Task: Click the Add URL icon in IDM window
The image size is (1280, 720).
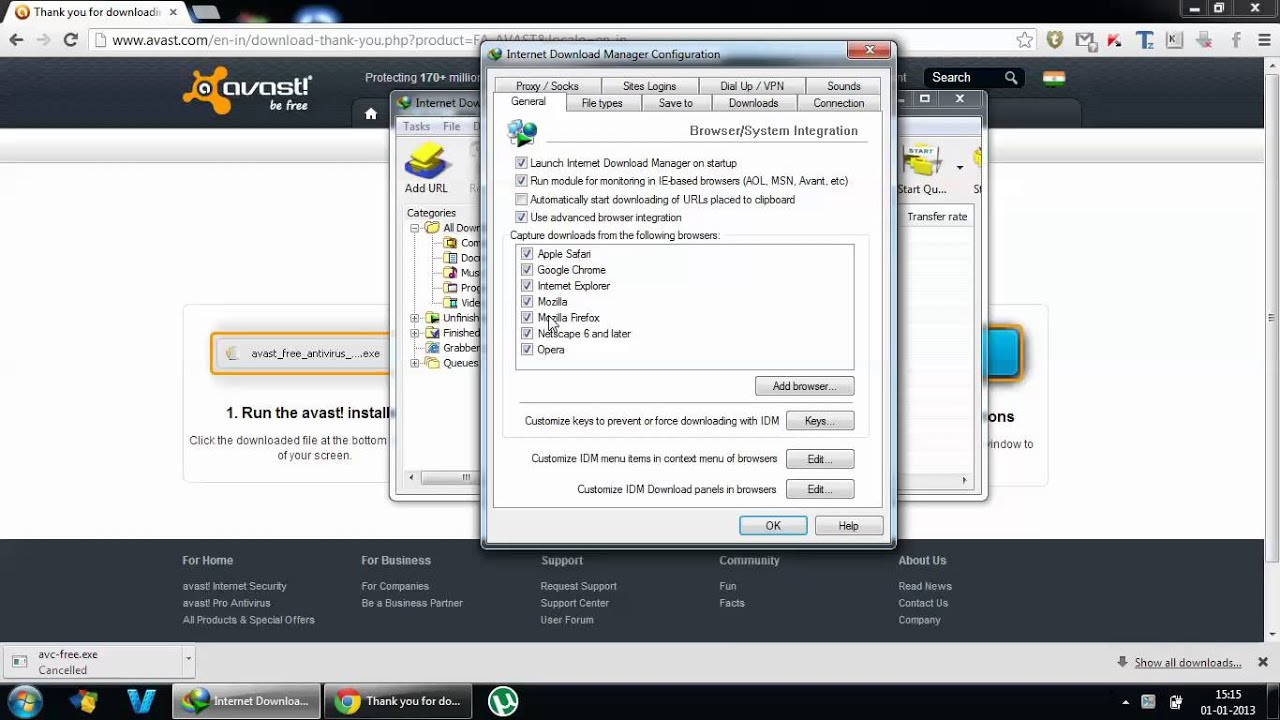Action: [x=427, y=163]
